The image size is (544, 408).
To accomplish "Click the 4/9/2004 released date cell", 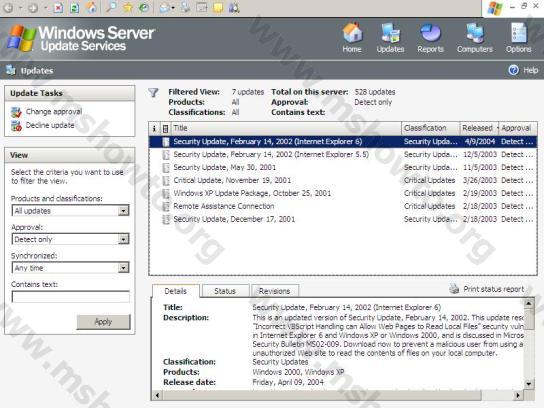I will (479, 142).
